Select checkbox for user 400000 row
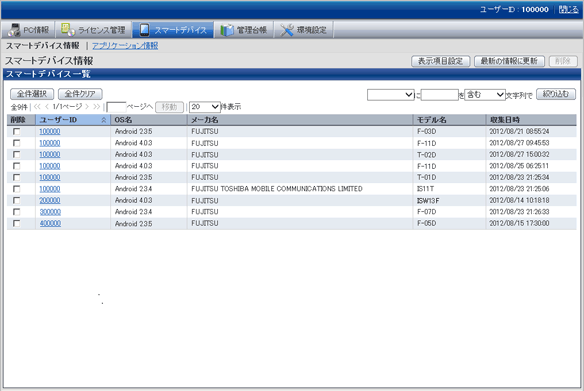Image resolution: width=584 pixels, height=391 pixels. tap(16, 223)
